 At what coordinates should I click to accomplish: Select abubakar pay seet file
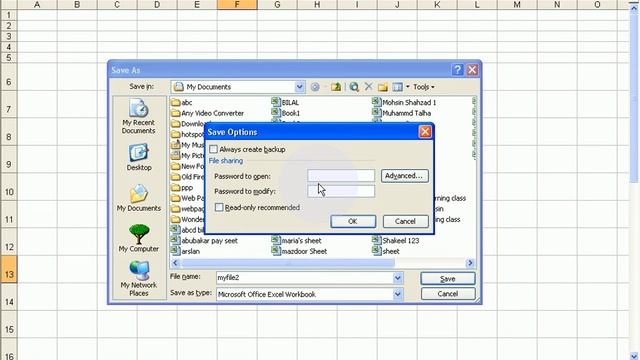(x=204, y=240)
